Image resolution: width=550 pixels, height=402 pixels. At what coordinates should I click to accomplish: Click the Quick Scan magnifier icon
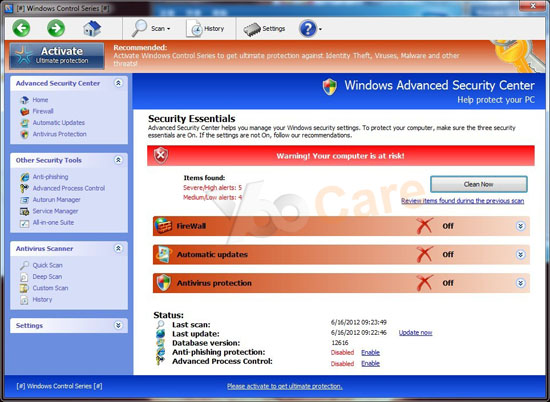(x=24, y=265)
